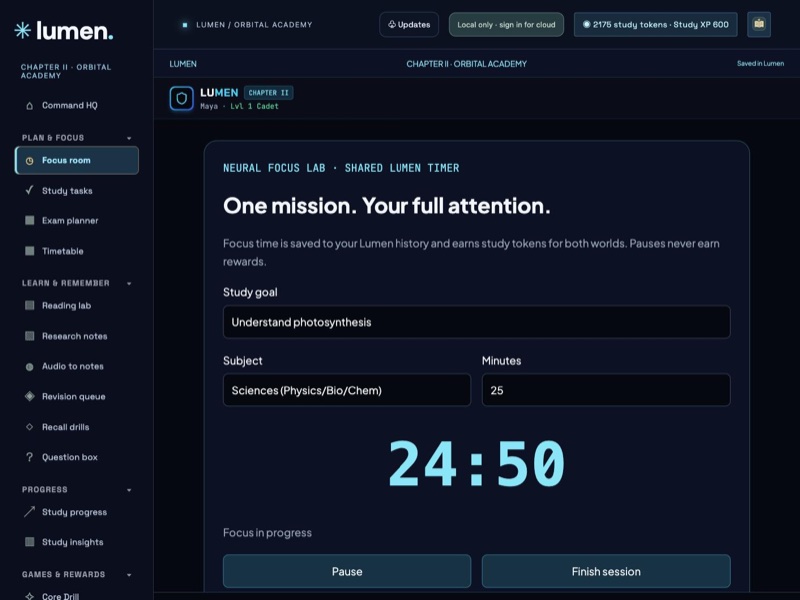Click the Core Drill icon
Image resolution: width=800 pixels, height=600 pixels.
[30, 596]
